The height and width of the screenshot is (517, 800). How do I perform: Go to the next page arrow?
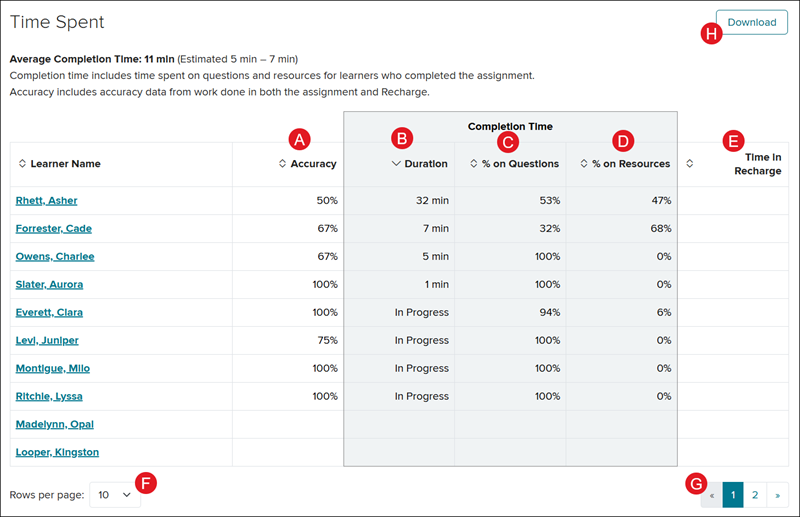click(777, 494)
